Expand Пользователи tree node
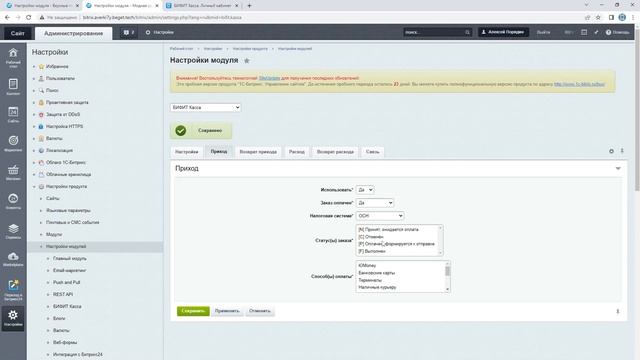Screen dimensions: 640x360 [x=34, y=78]
